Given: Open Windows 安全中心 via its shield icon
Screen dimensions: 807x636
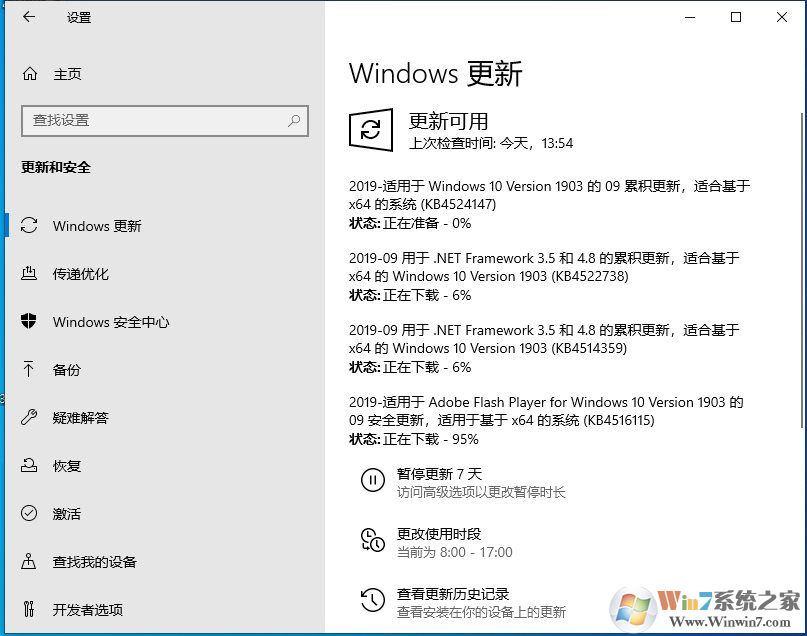Looking at the screenshot, I should pyautogui.click(x=31, y=322).
